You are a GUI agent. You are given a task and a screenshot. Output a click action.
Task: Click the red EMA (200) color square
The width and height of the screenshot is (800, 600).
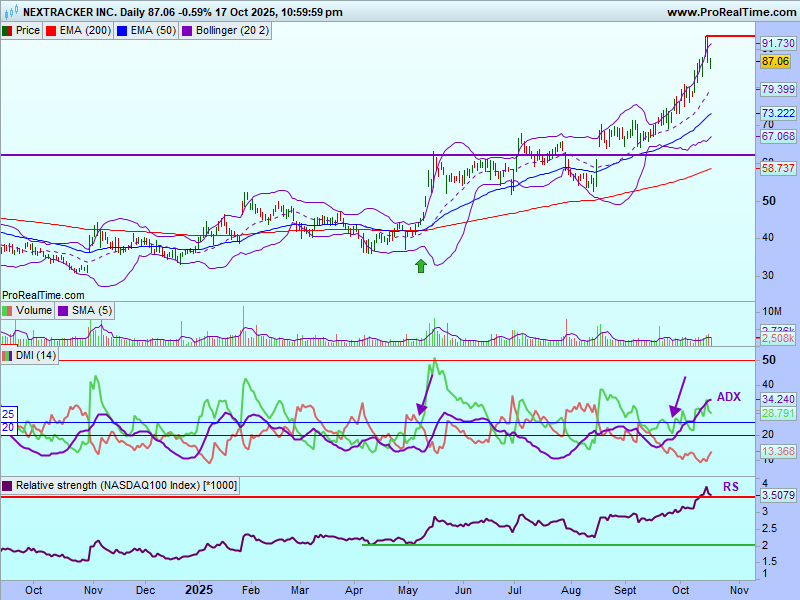point(51,31)
